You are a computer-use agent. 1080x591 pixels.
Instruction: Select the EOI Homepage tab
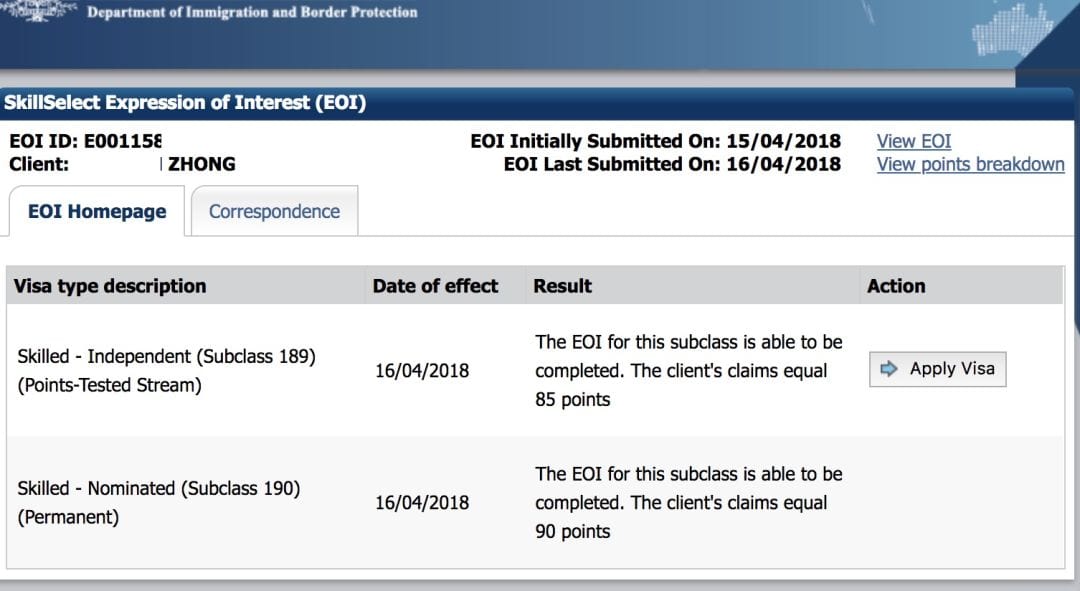pos(96,211)
